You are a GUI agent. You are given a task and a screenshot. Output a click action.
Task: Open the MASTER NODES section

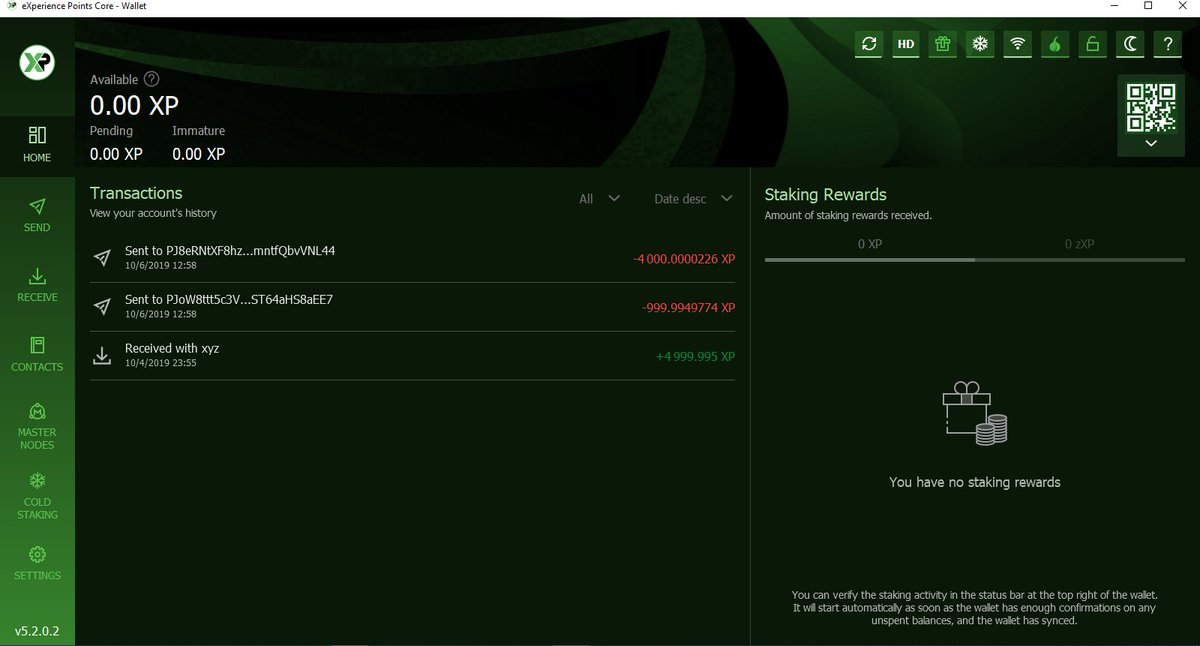click(x=37, y=426)
